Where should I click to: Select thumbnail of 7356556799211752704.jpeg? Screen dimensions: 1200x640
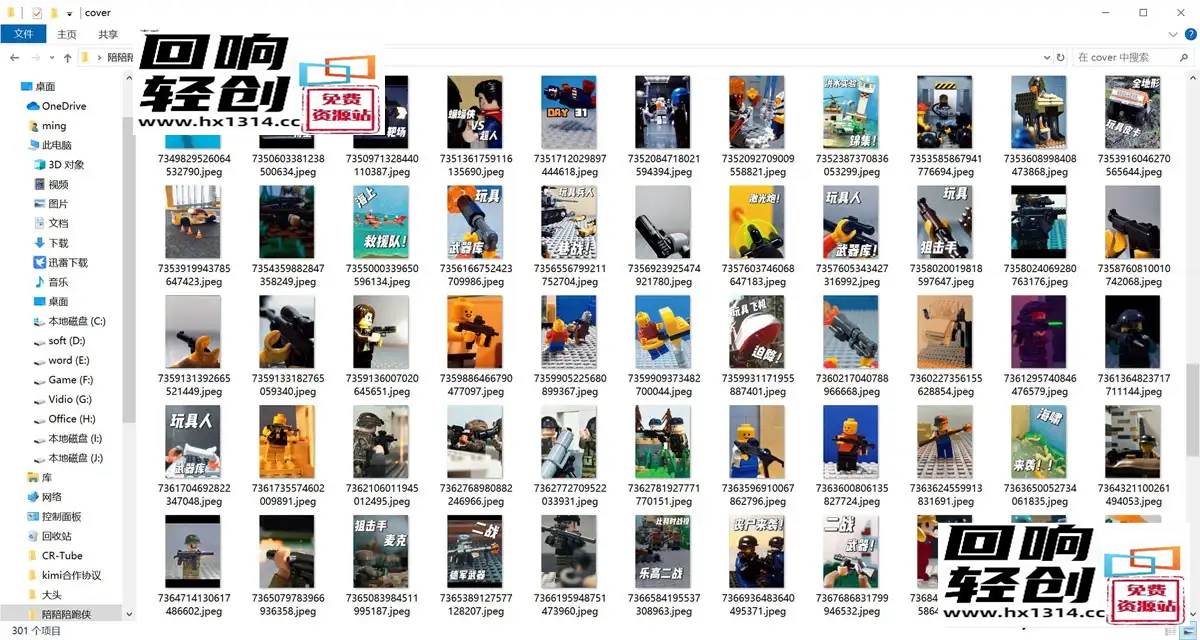point(569,222)
